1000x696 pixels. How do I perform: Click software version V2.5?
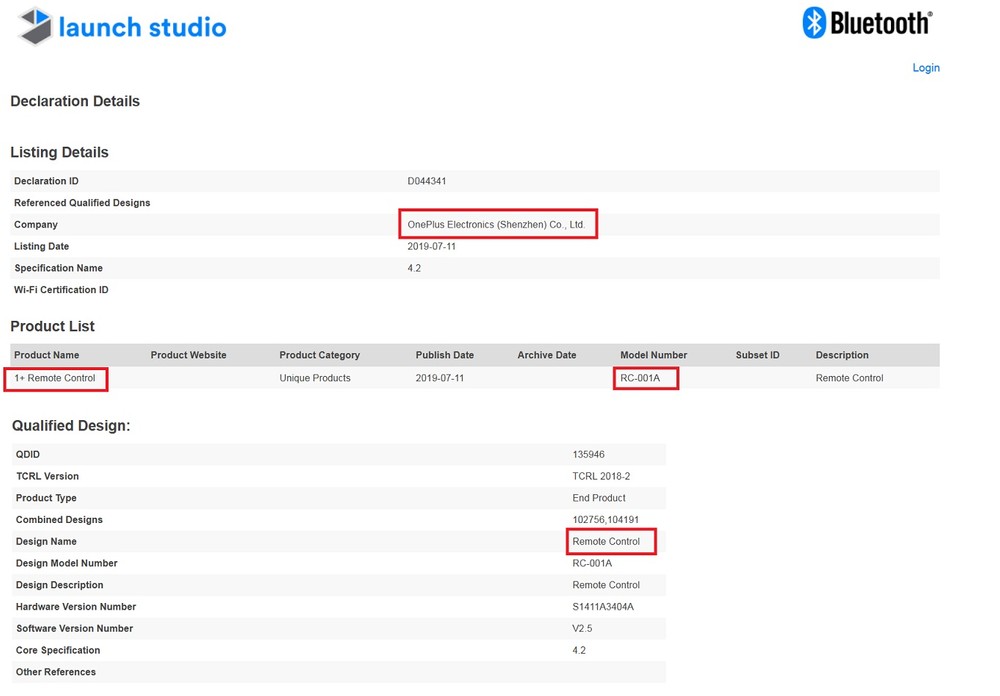pos(582,628)
